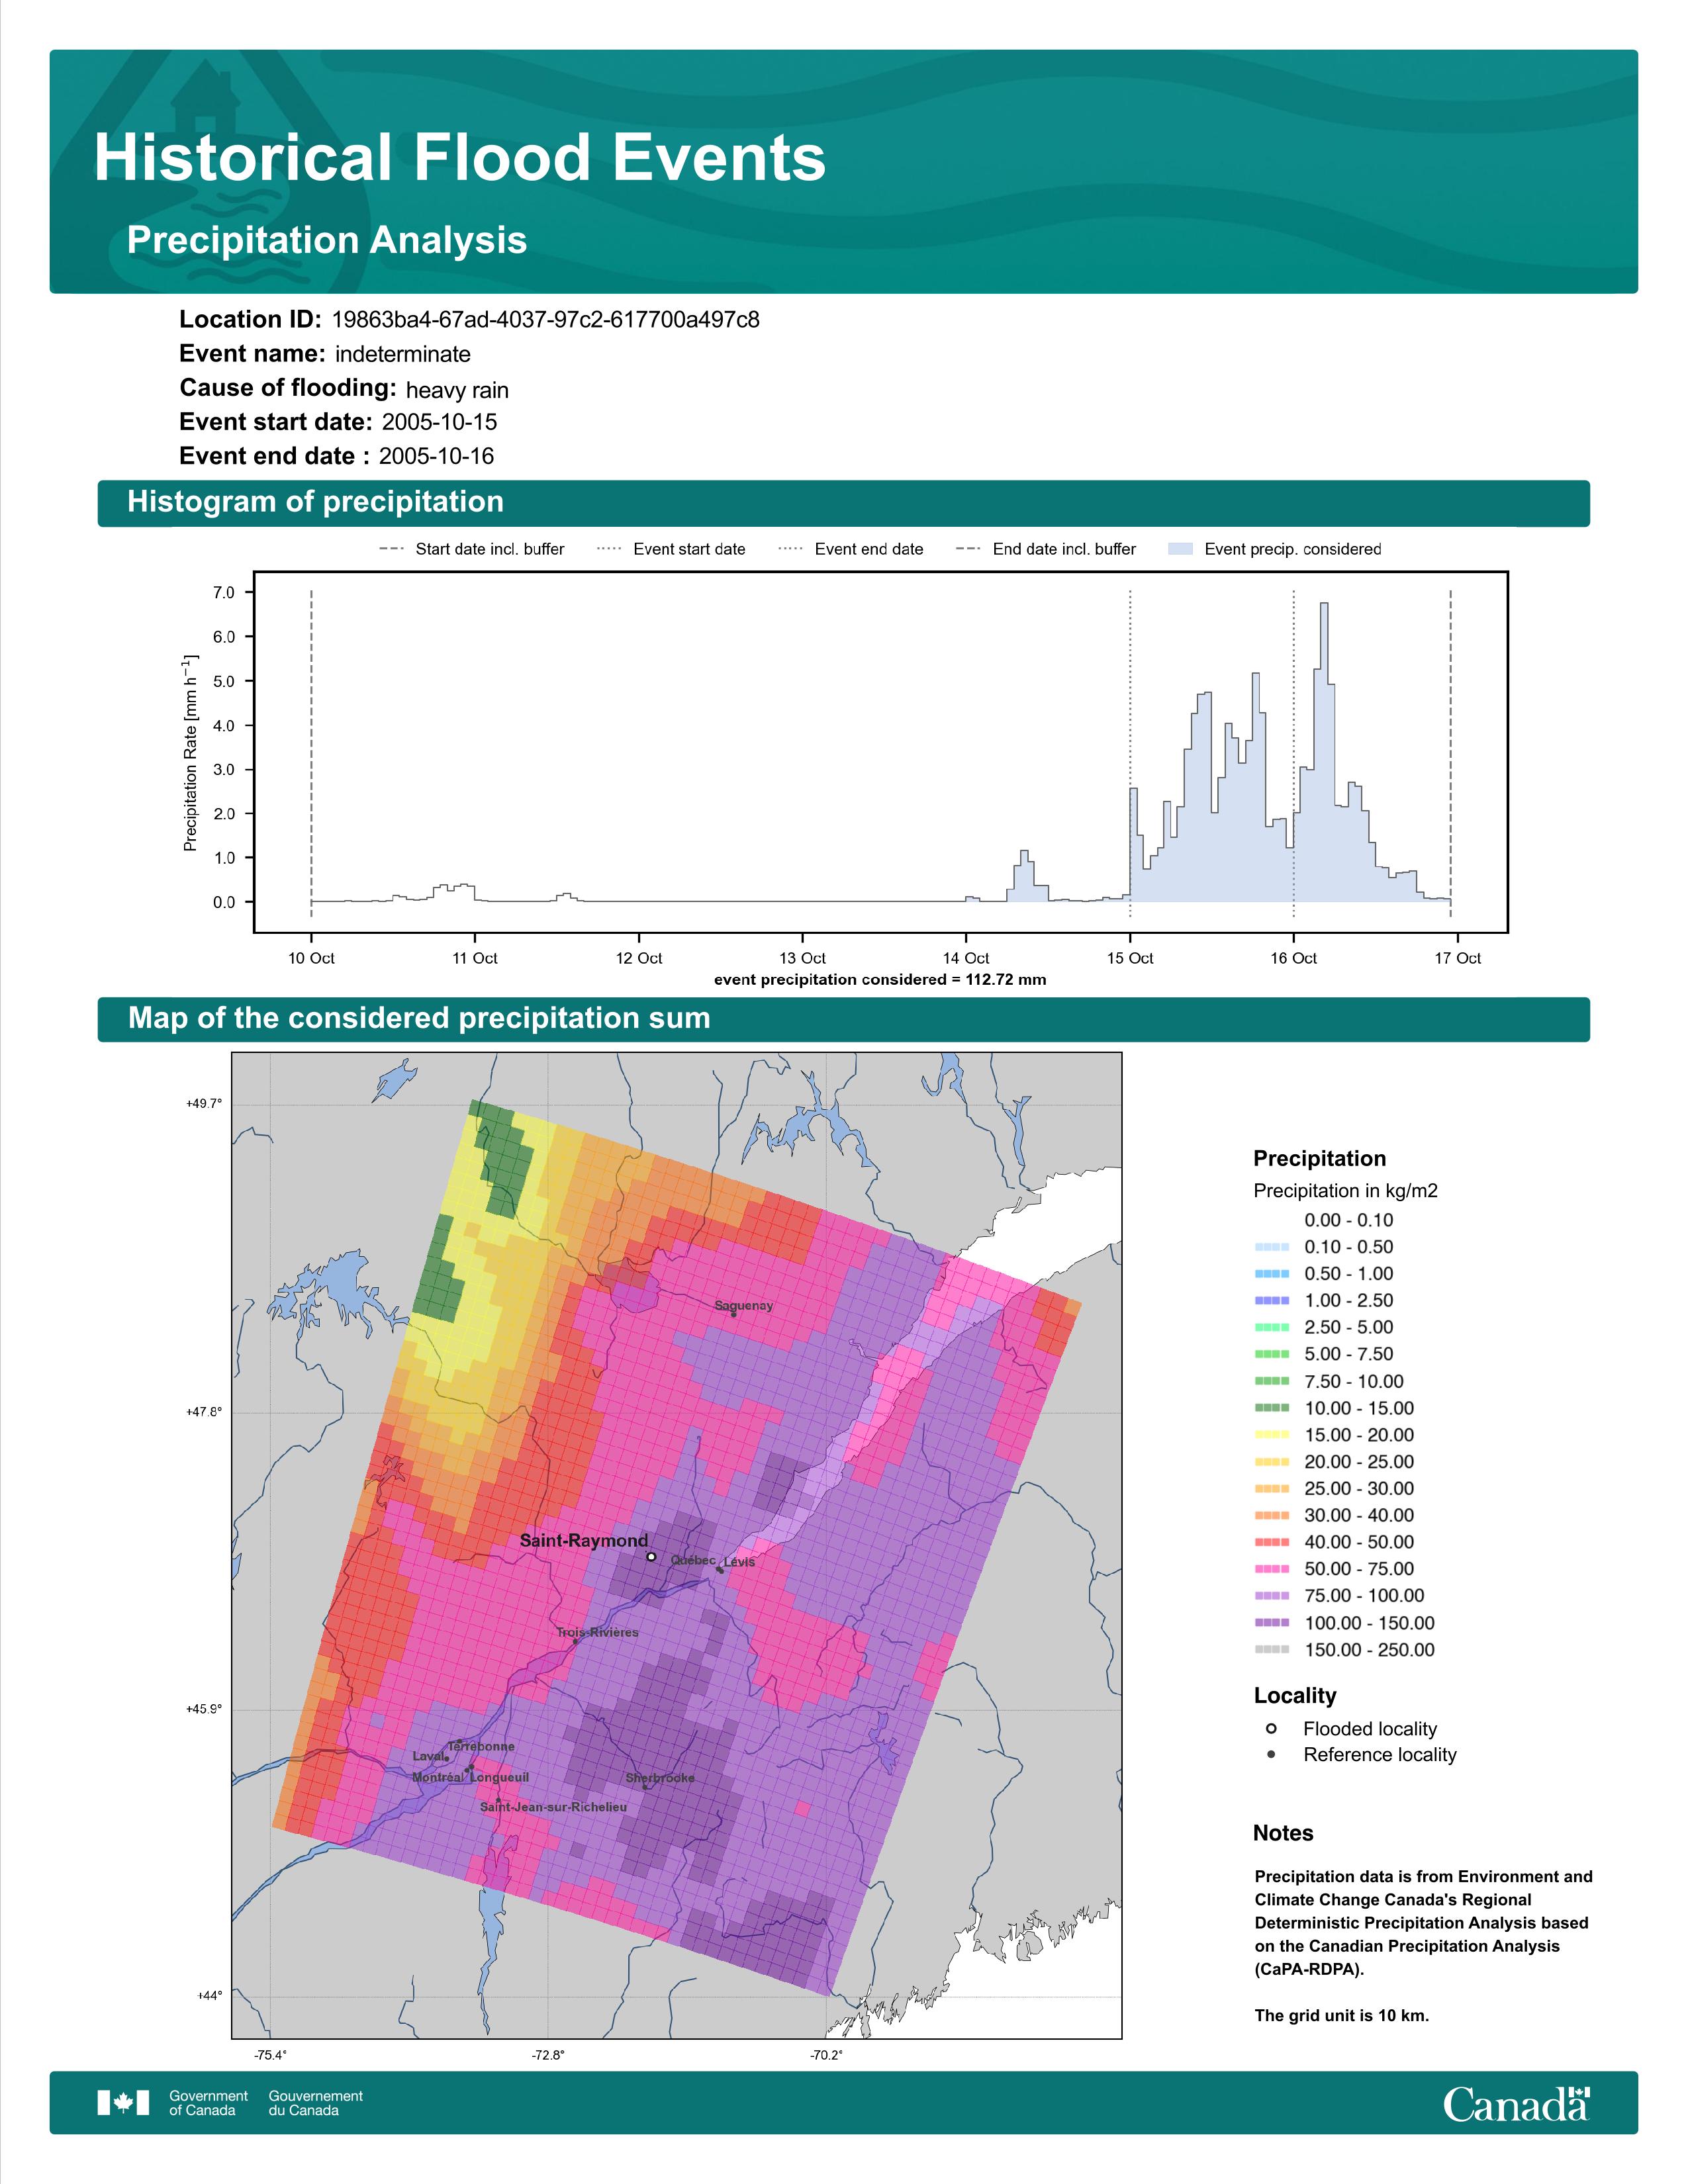Select the 0.10 - 0.50 precipitation swatch
This screenshot has height=2184, width=1688.
(x=1271, y=1247)
